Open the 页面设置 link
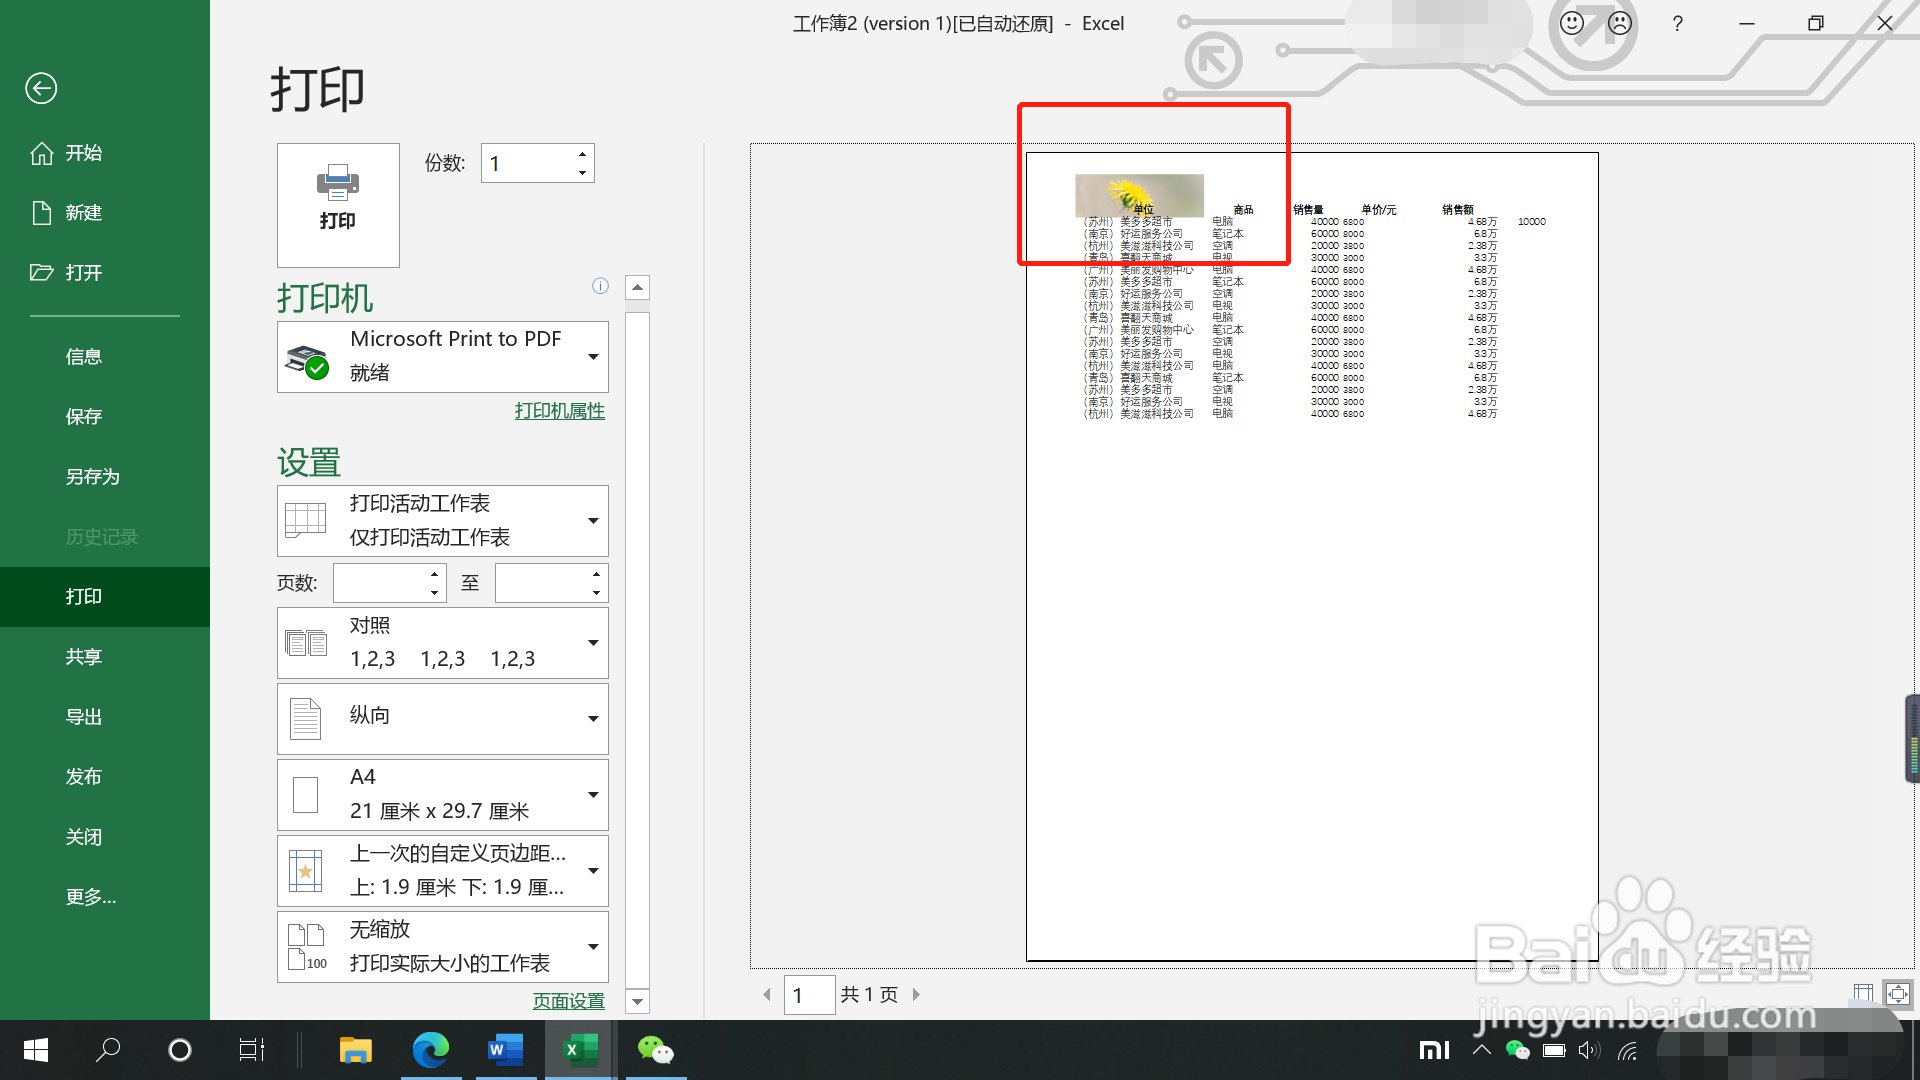Viewport: 1920px width, 1080px height. 568,1001
